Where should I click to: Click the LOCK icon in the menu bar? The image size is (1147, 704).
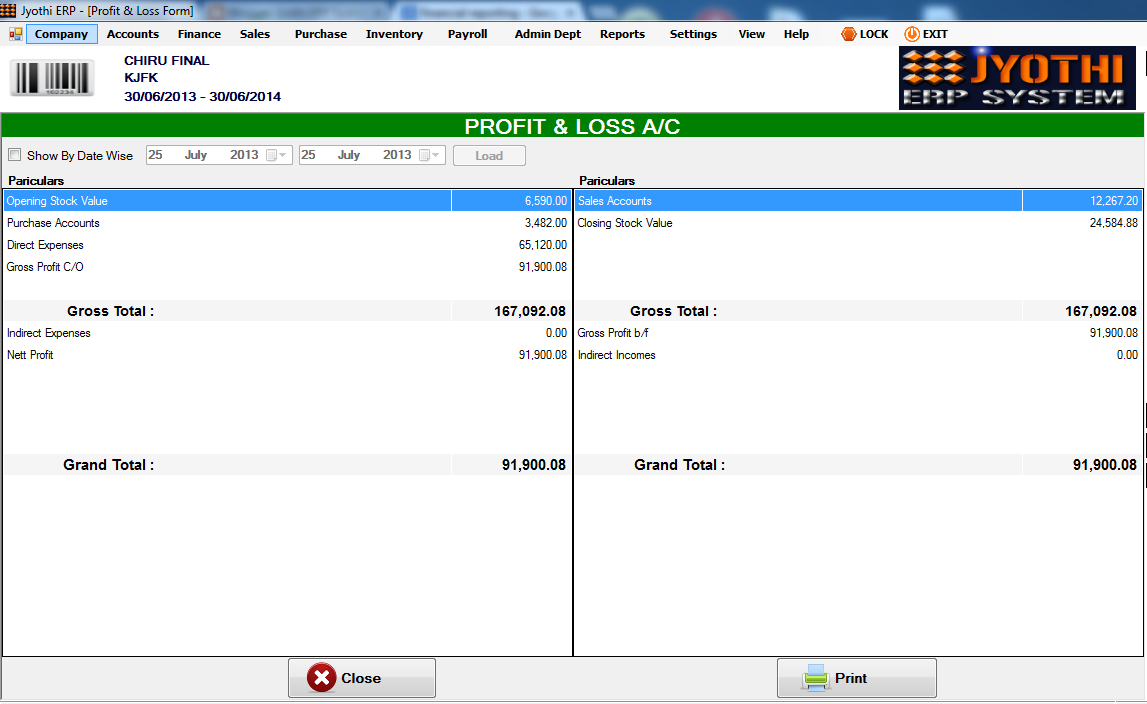[x=849, y=33]
